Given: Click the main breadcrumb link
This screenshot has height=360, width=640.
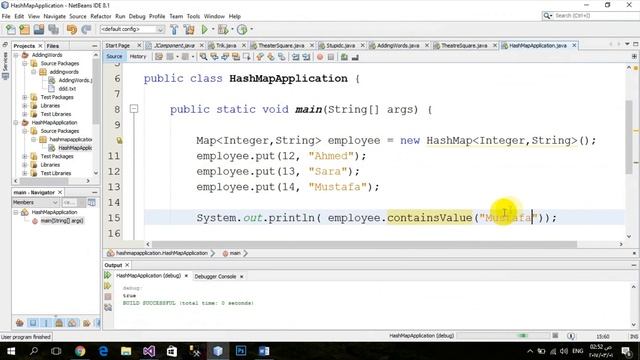Looking at the screenshot, I should 235,253.
